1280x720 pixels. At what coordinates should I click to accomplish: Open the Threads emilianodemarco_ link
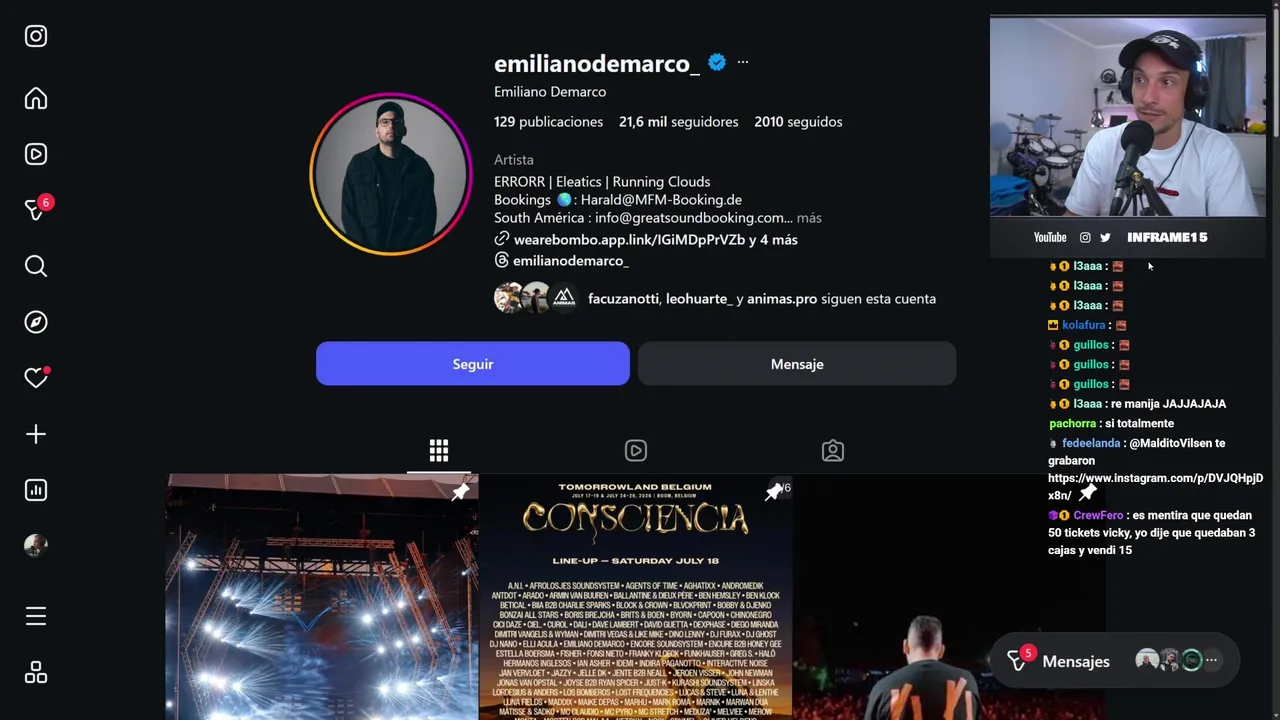click(x=562, y=261)
